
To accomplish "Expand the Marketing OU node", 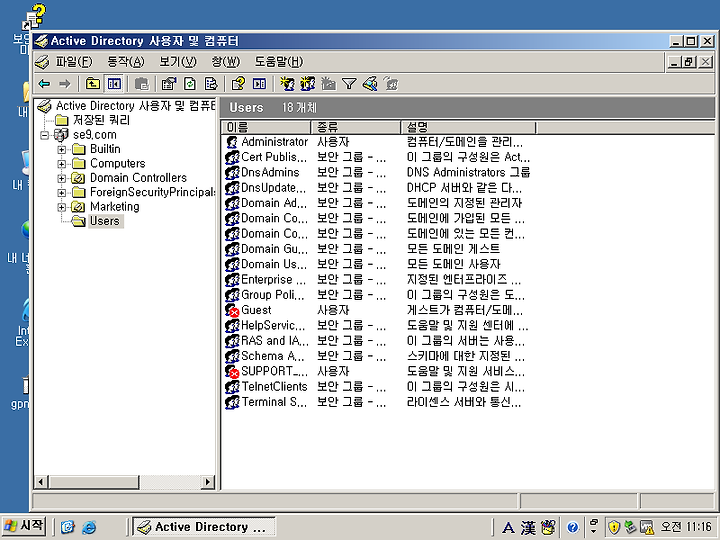I will (61, 207).
